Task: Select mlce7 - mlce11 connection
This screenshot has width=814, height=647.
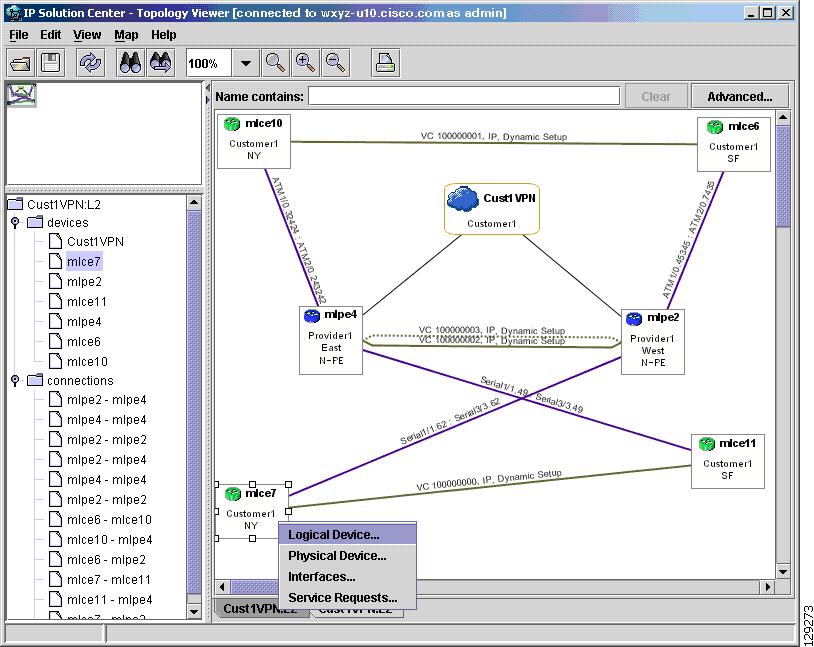Action: 109,579
